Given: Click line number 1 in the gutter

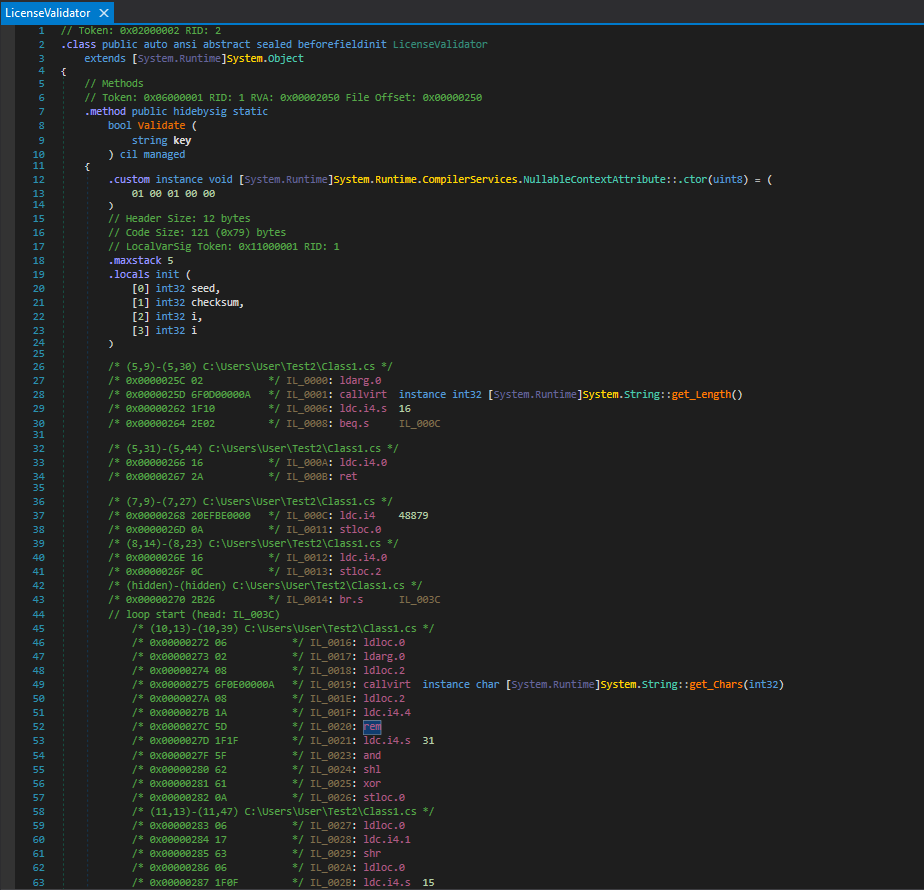Looking at the screenshot, I should pos(41,30).
